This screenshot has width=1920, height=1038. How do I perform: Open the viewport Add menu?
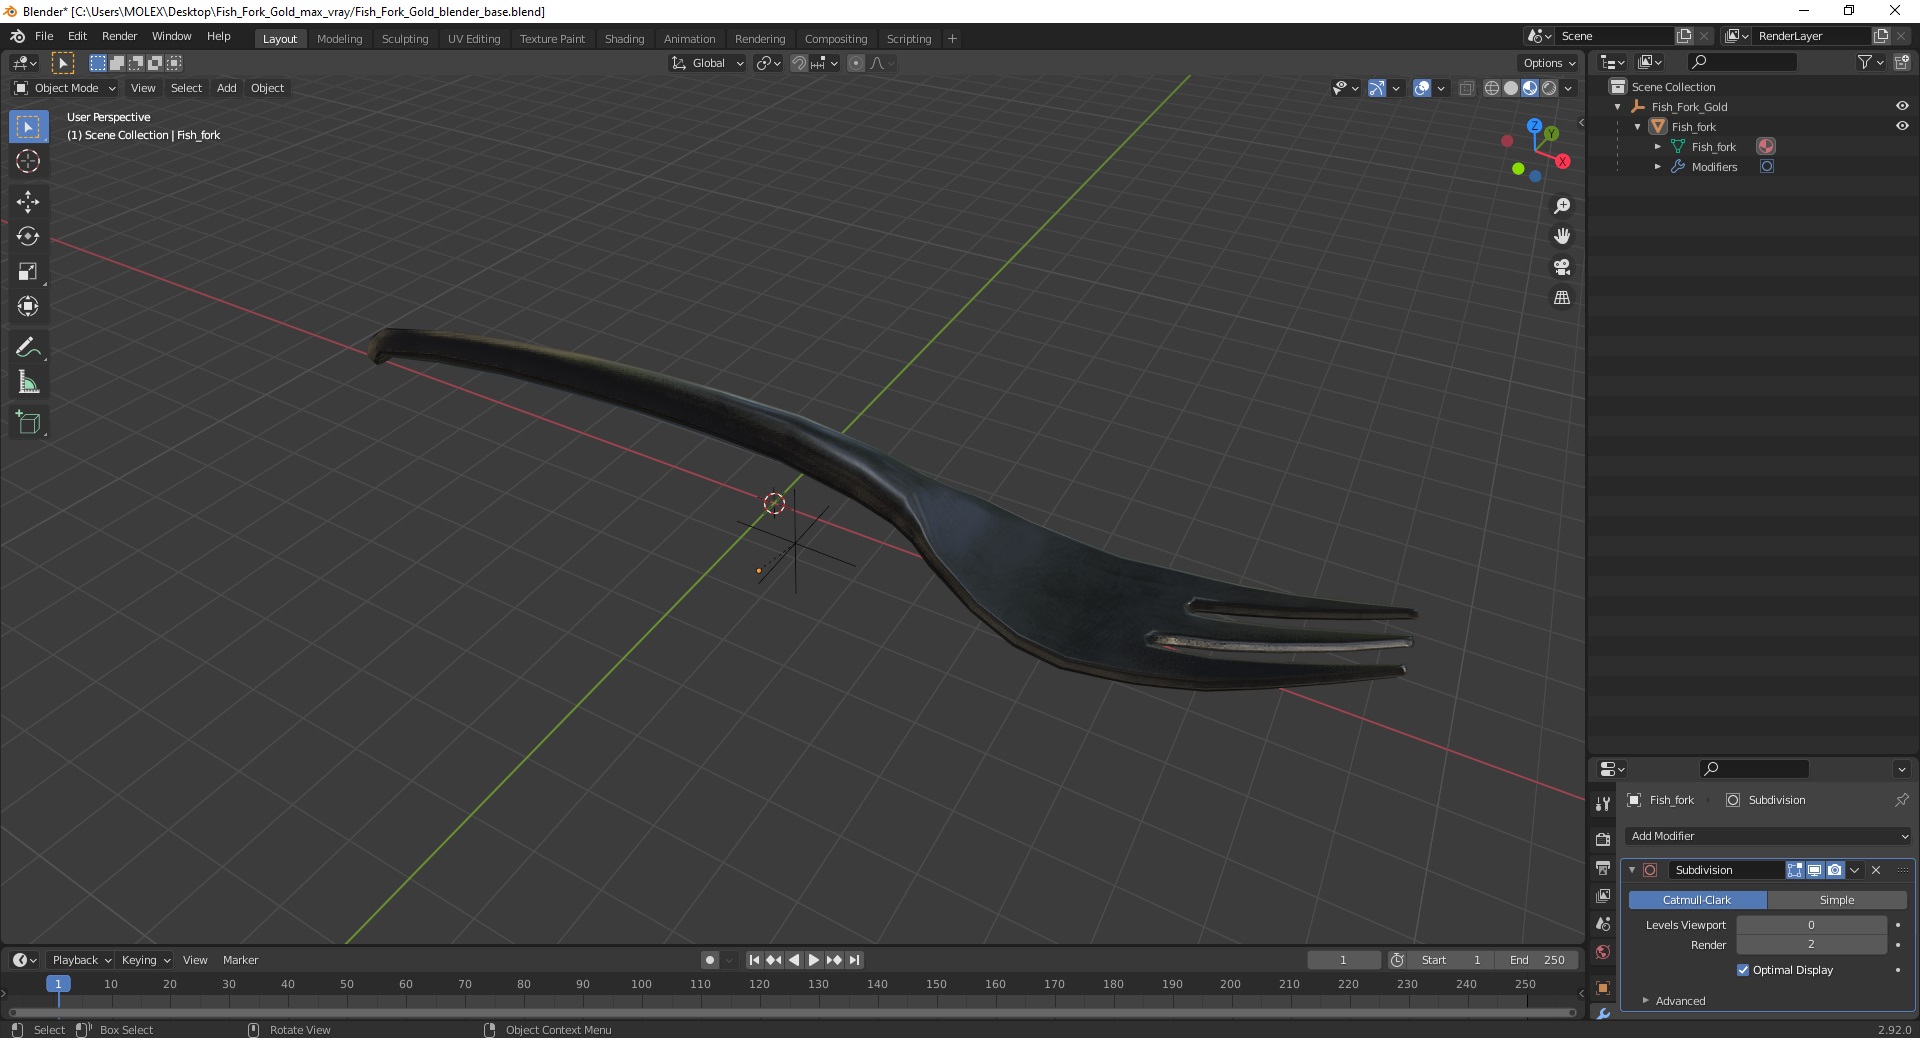pos(227,88)
